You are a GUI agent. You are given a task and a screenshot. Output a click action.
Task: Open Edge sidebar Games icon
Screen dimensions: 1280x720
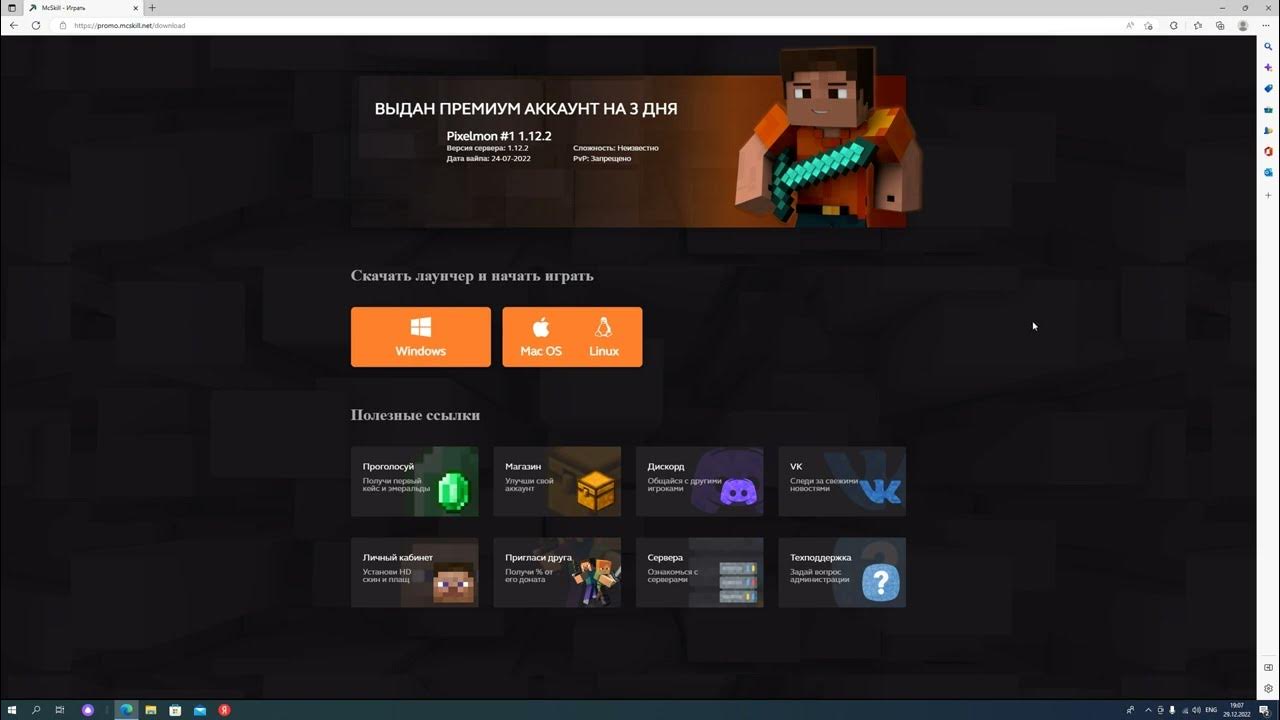pyautogui.click(x=1268, y=130)
